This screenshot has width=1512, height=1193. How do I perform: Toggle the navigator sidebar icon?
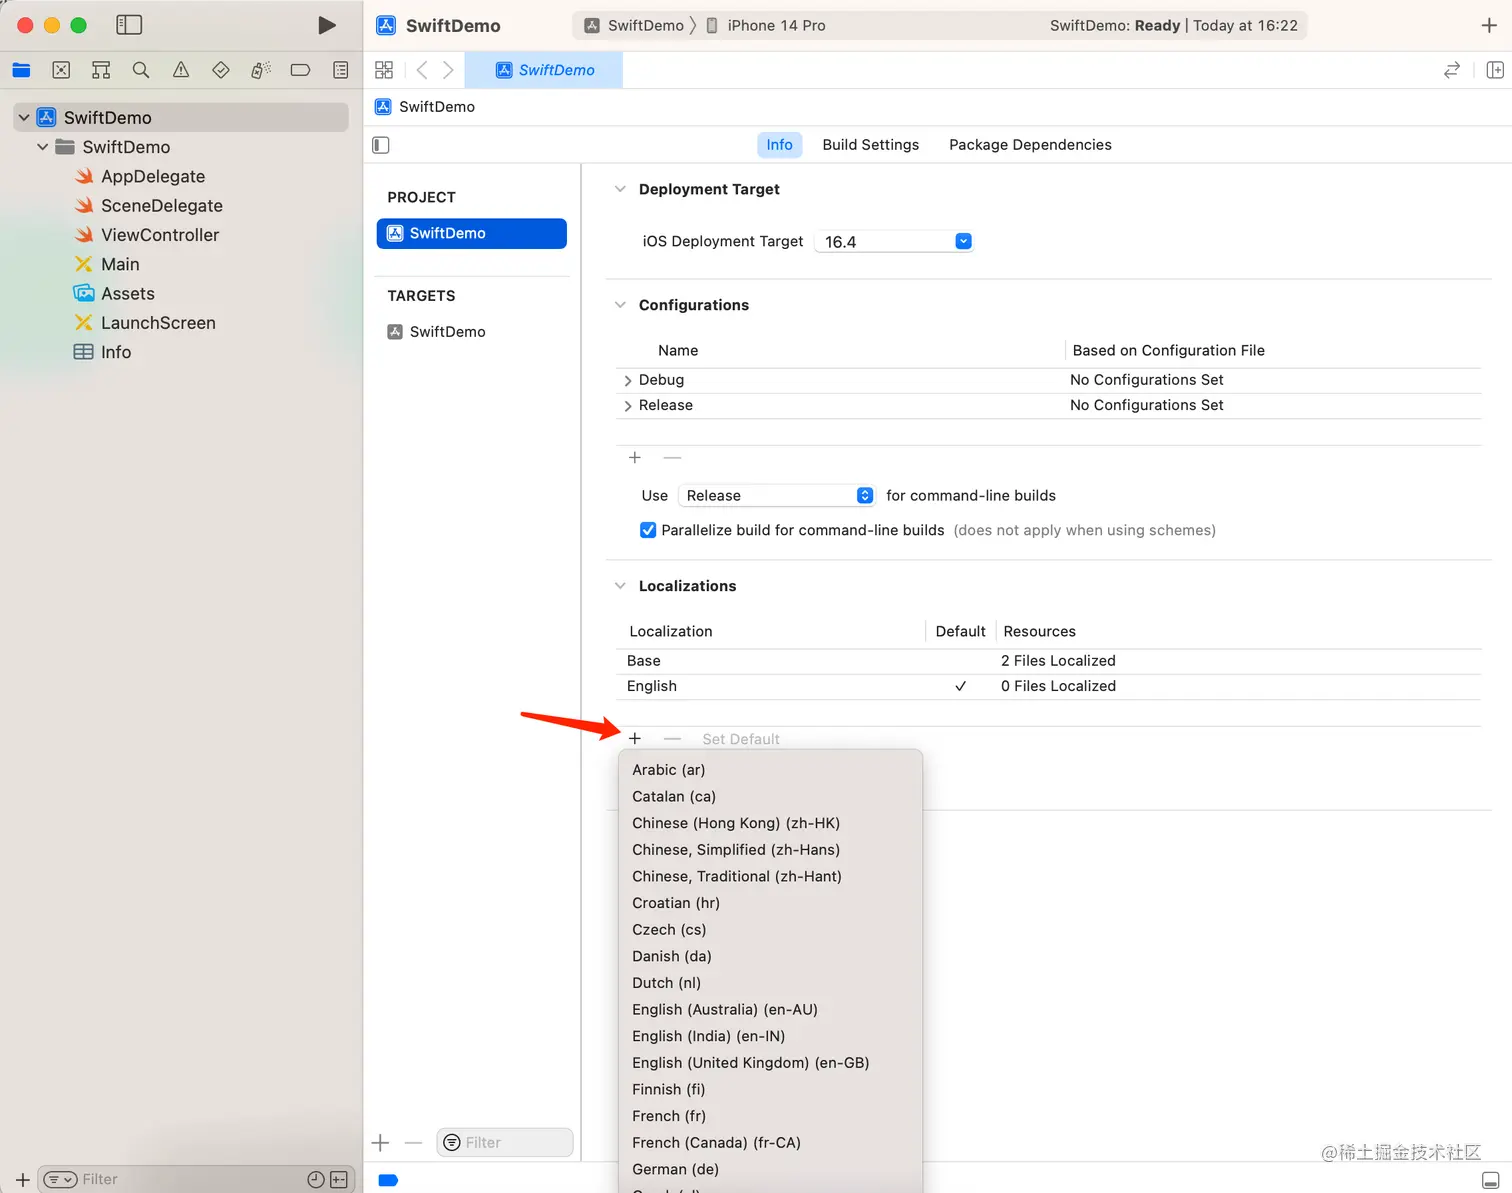point(129,25)
